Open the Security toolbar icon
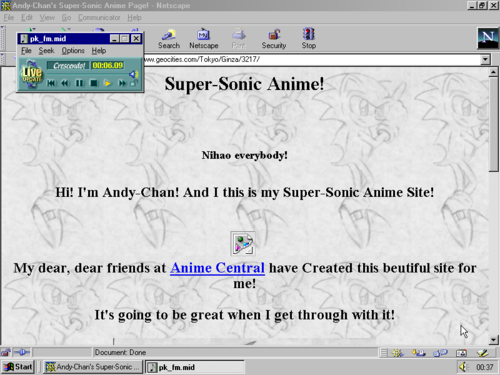Image resolution: width=500 pixels, height=375 pixels. [274, 39]
